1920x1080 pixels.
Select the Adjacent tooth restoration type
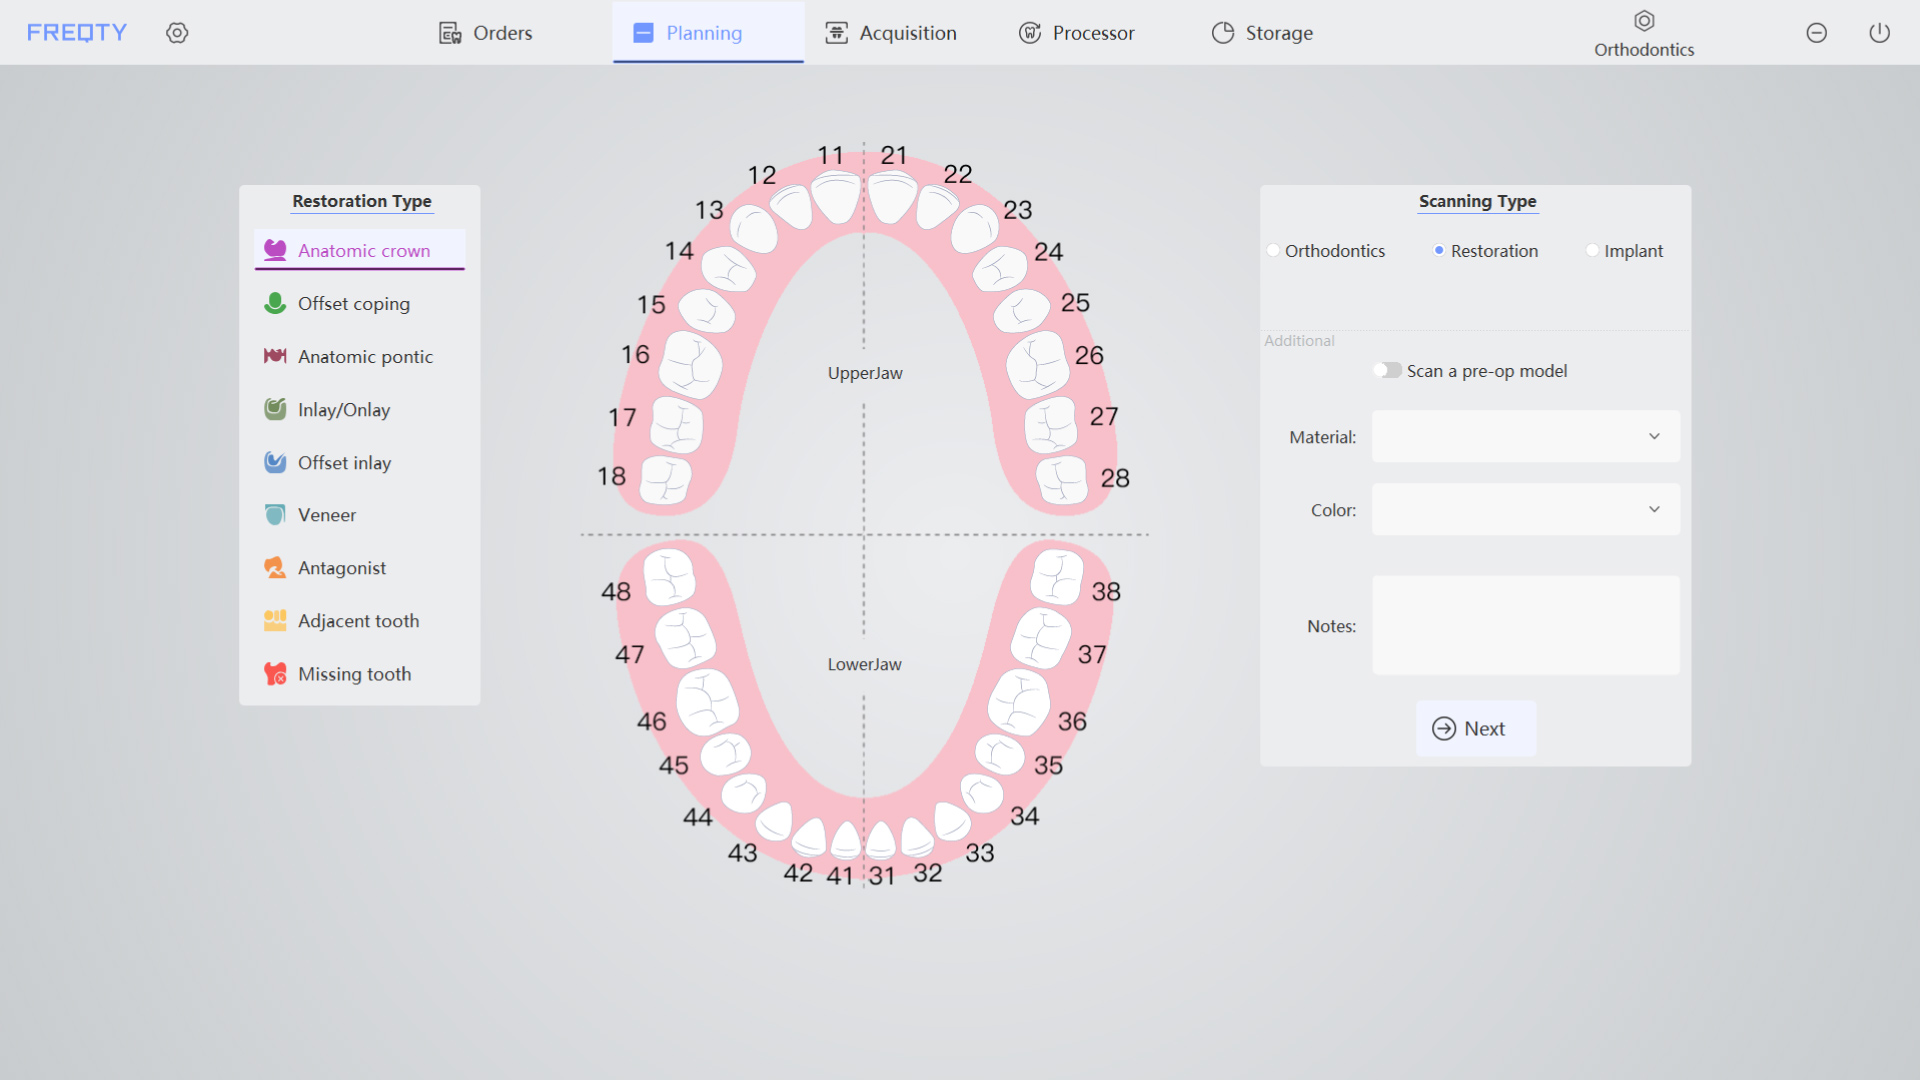tap(357, 620)
